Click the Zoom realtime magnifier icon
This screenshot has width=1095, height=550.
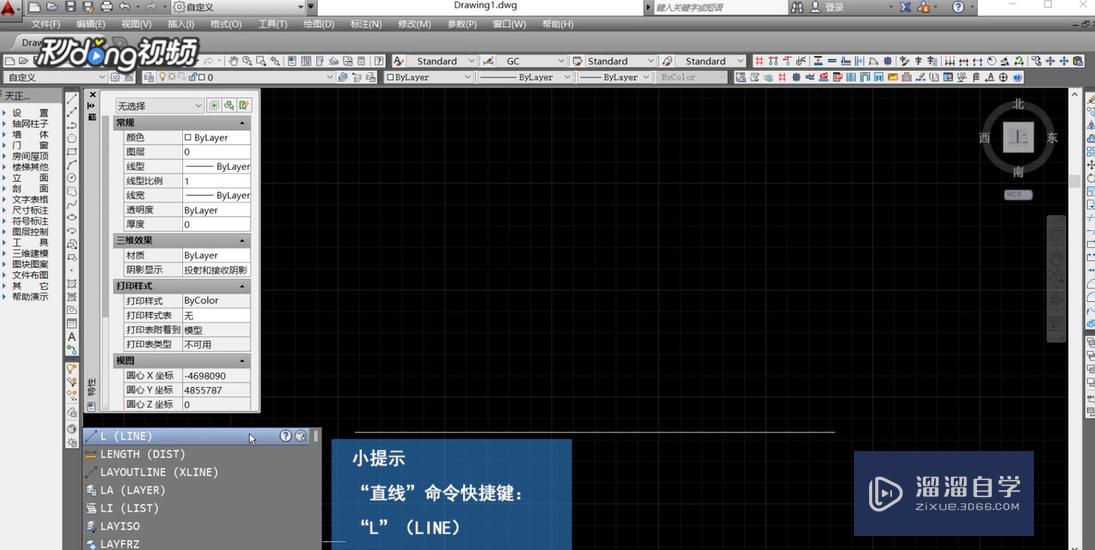(247, 61)
